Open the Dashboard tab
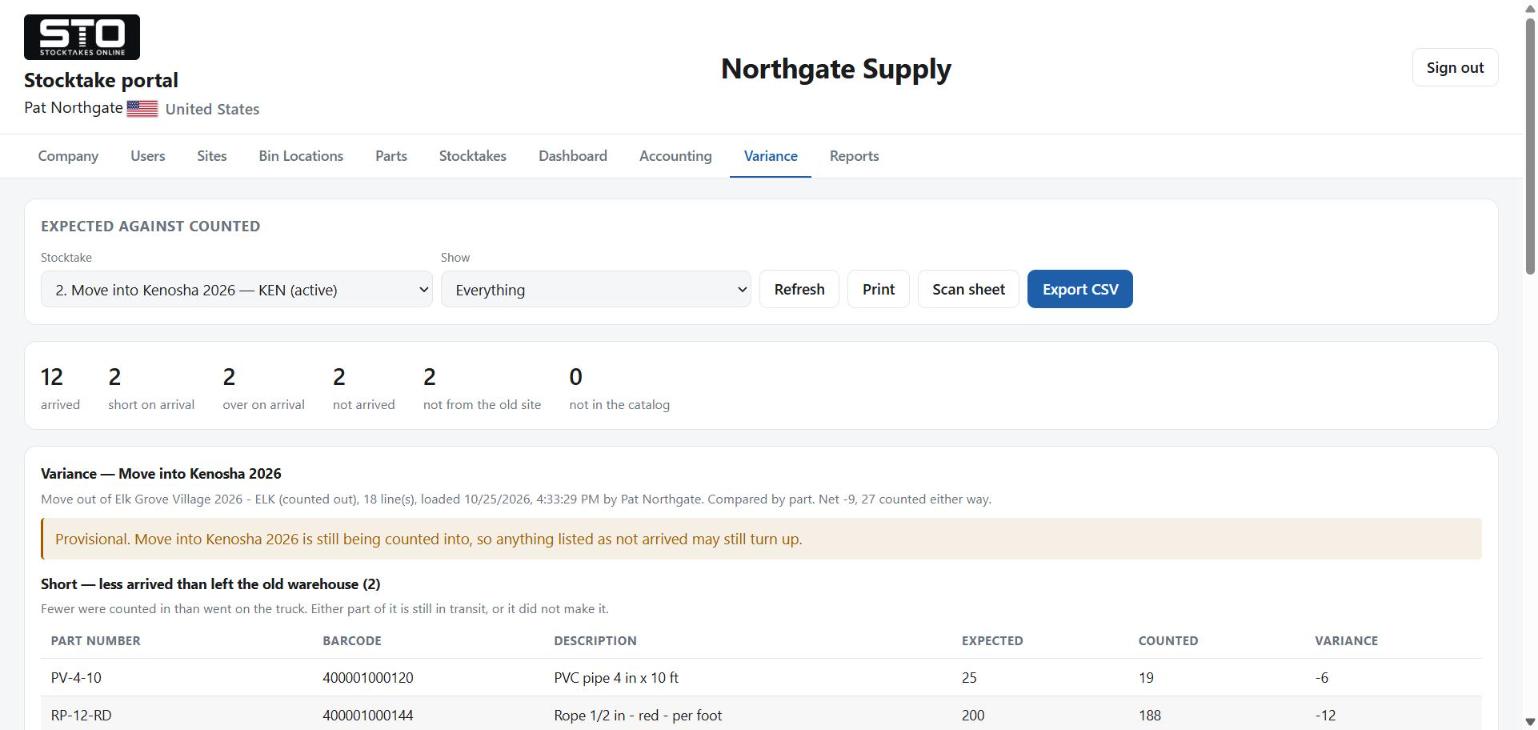The width and height of the screenshot is (1538, 730). [x=573, y=156]
